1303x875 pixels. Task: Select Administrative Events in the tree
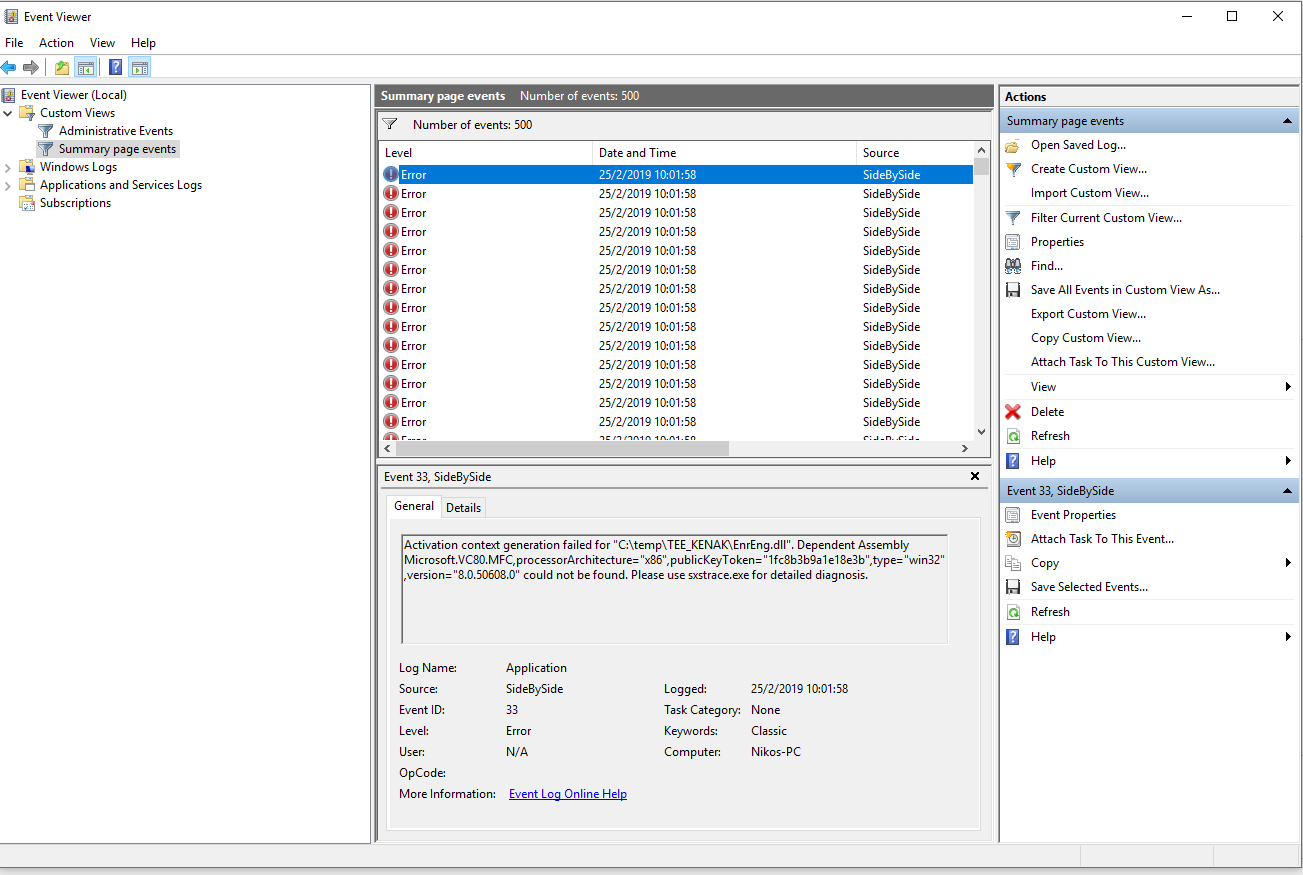click(x=115, y=130)
